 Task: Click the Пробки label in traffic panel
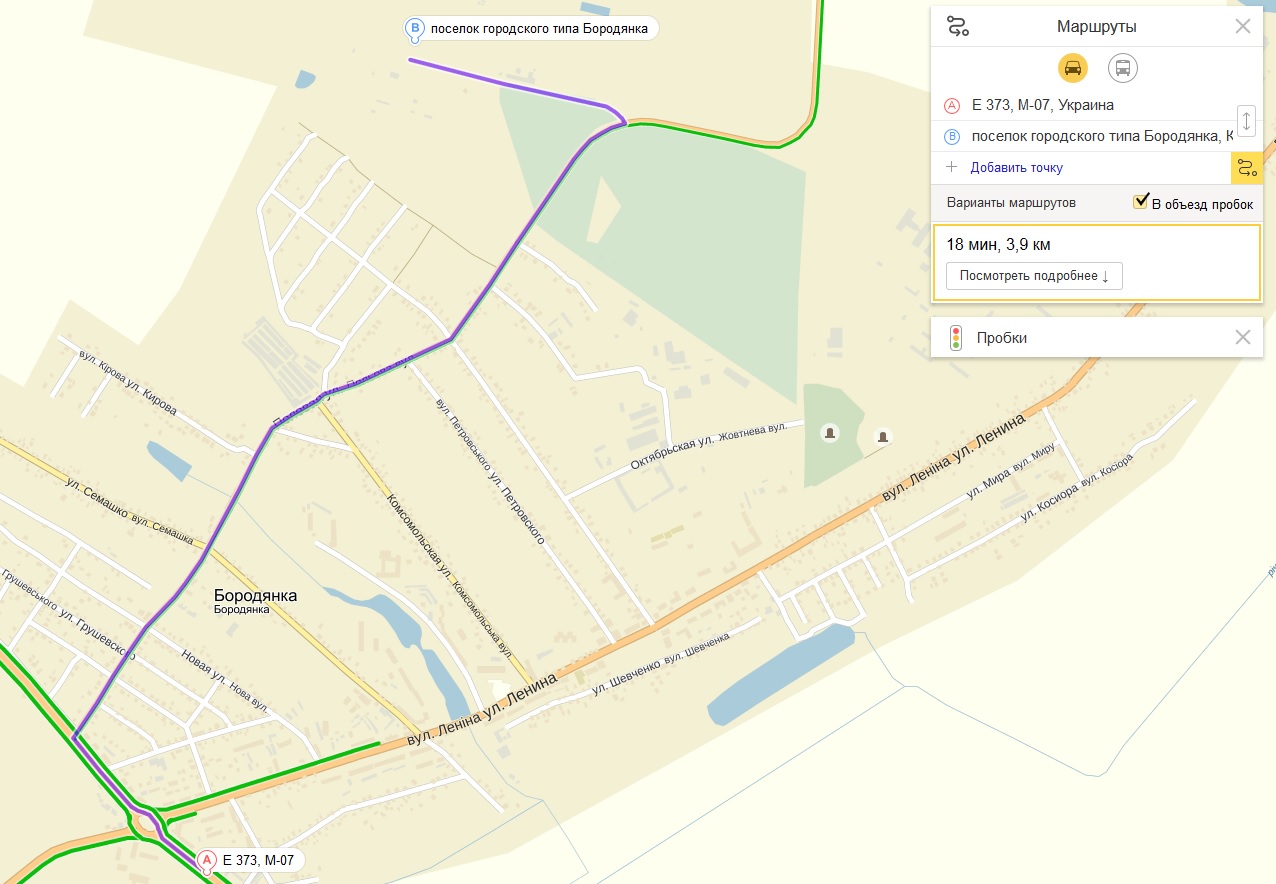(1002, 338)
